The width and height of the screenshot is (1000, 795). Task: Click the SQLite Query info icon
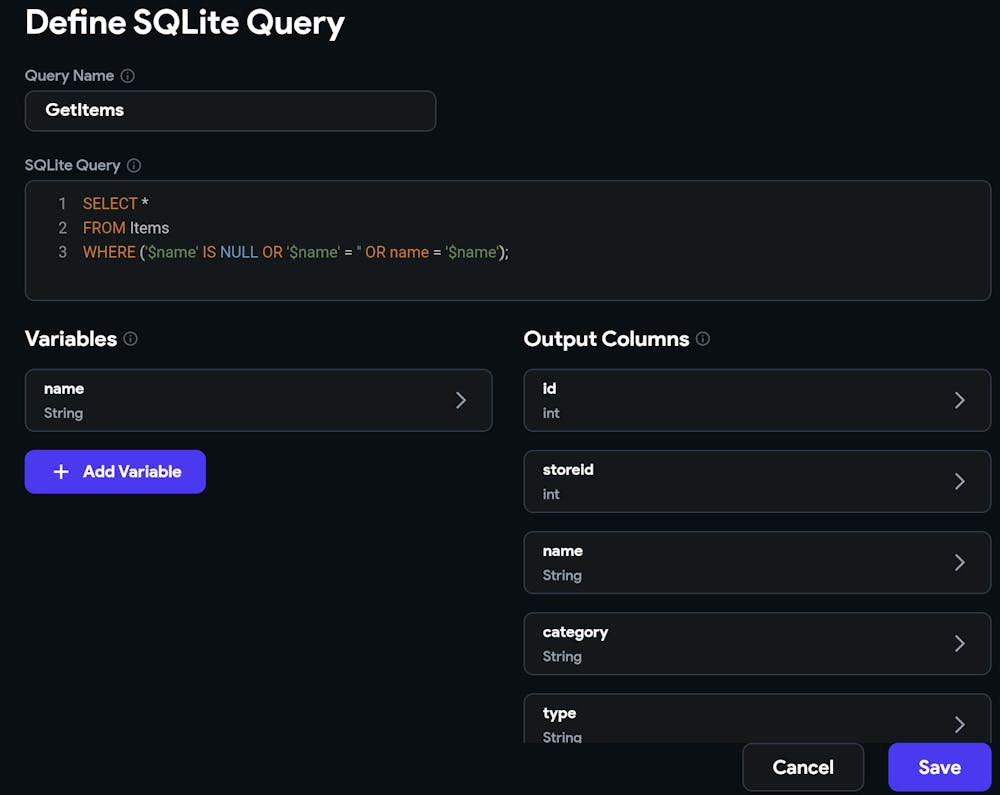(134, 165)
